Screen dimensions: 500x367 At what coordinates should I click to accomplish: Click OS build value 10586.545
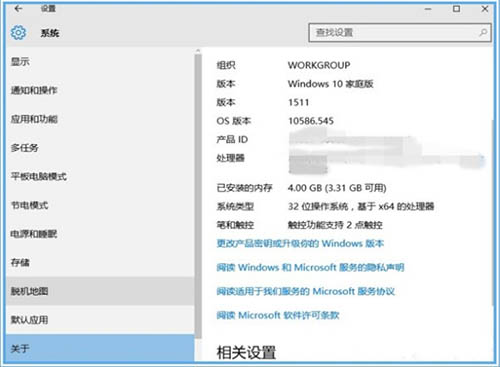tap(311, 121)
